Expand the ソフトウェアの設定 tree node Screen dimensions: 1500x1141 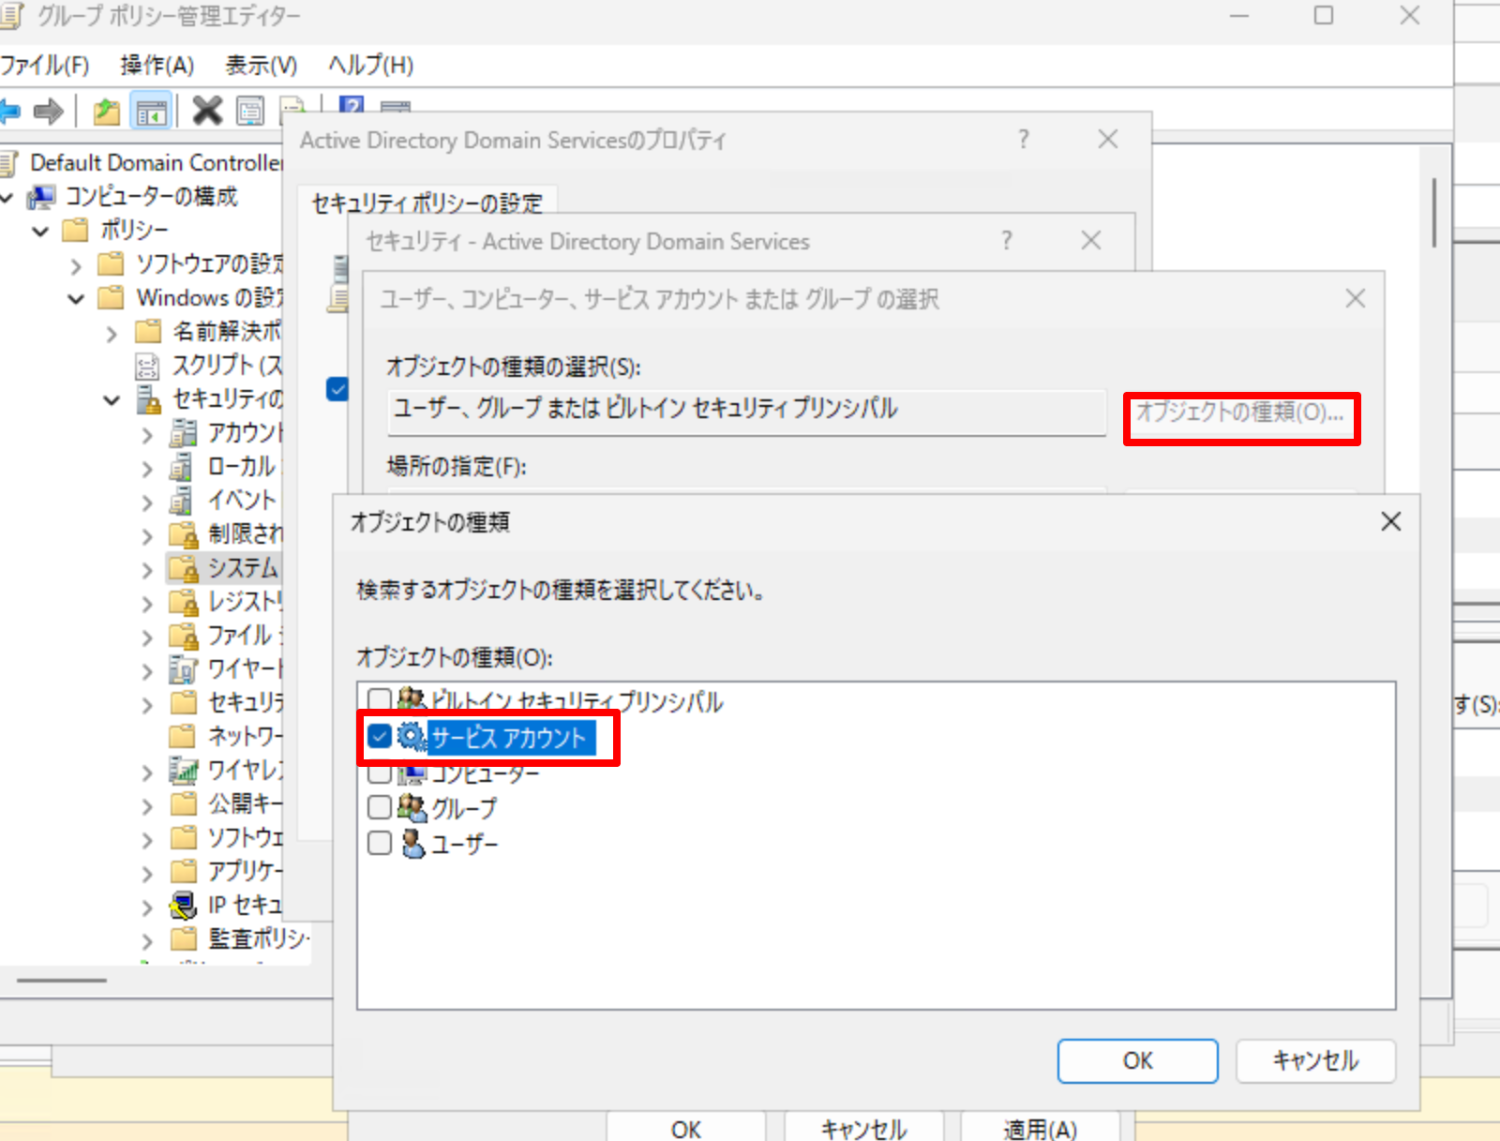point(76,266)
